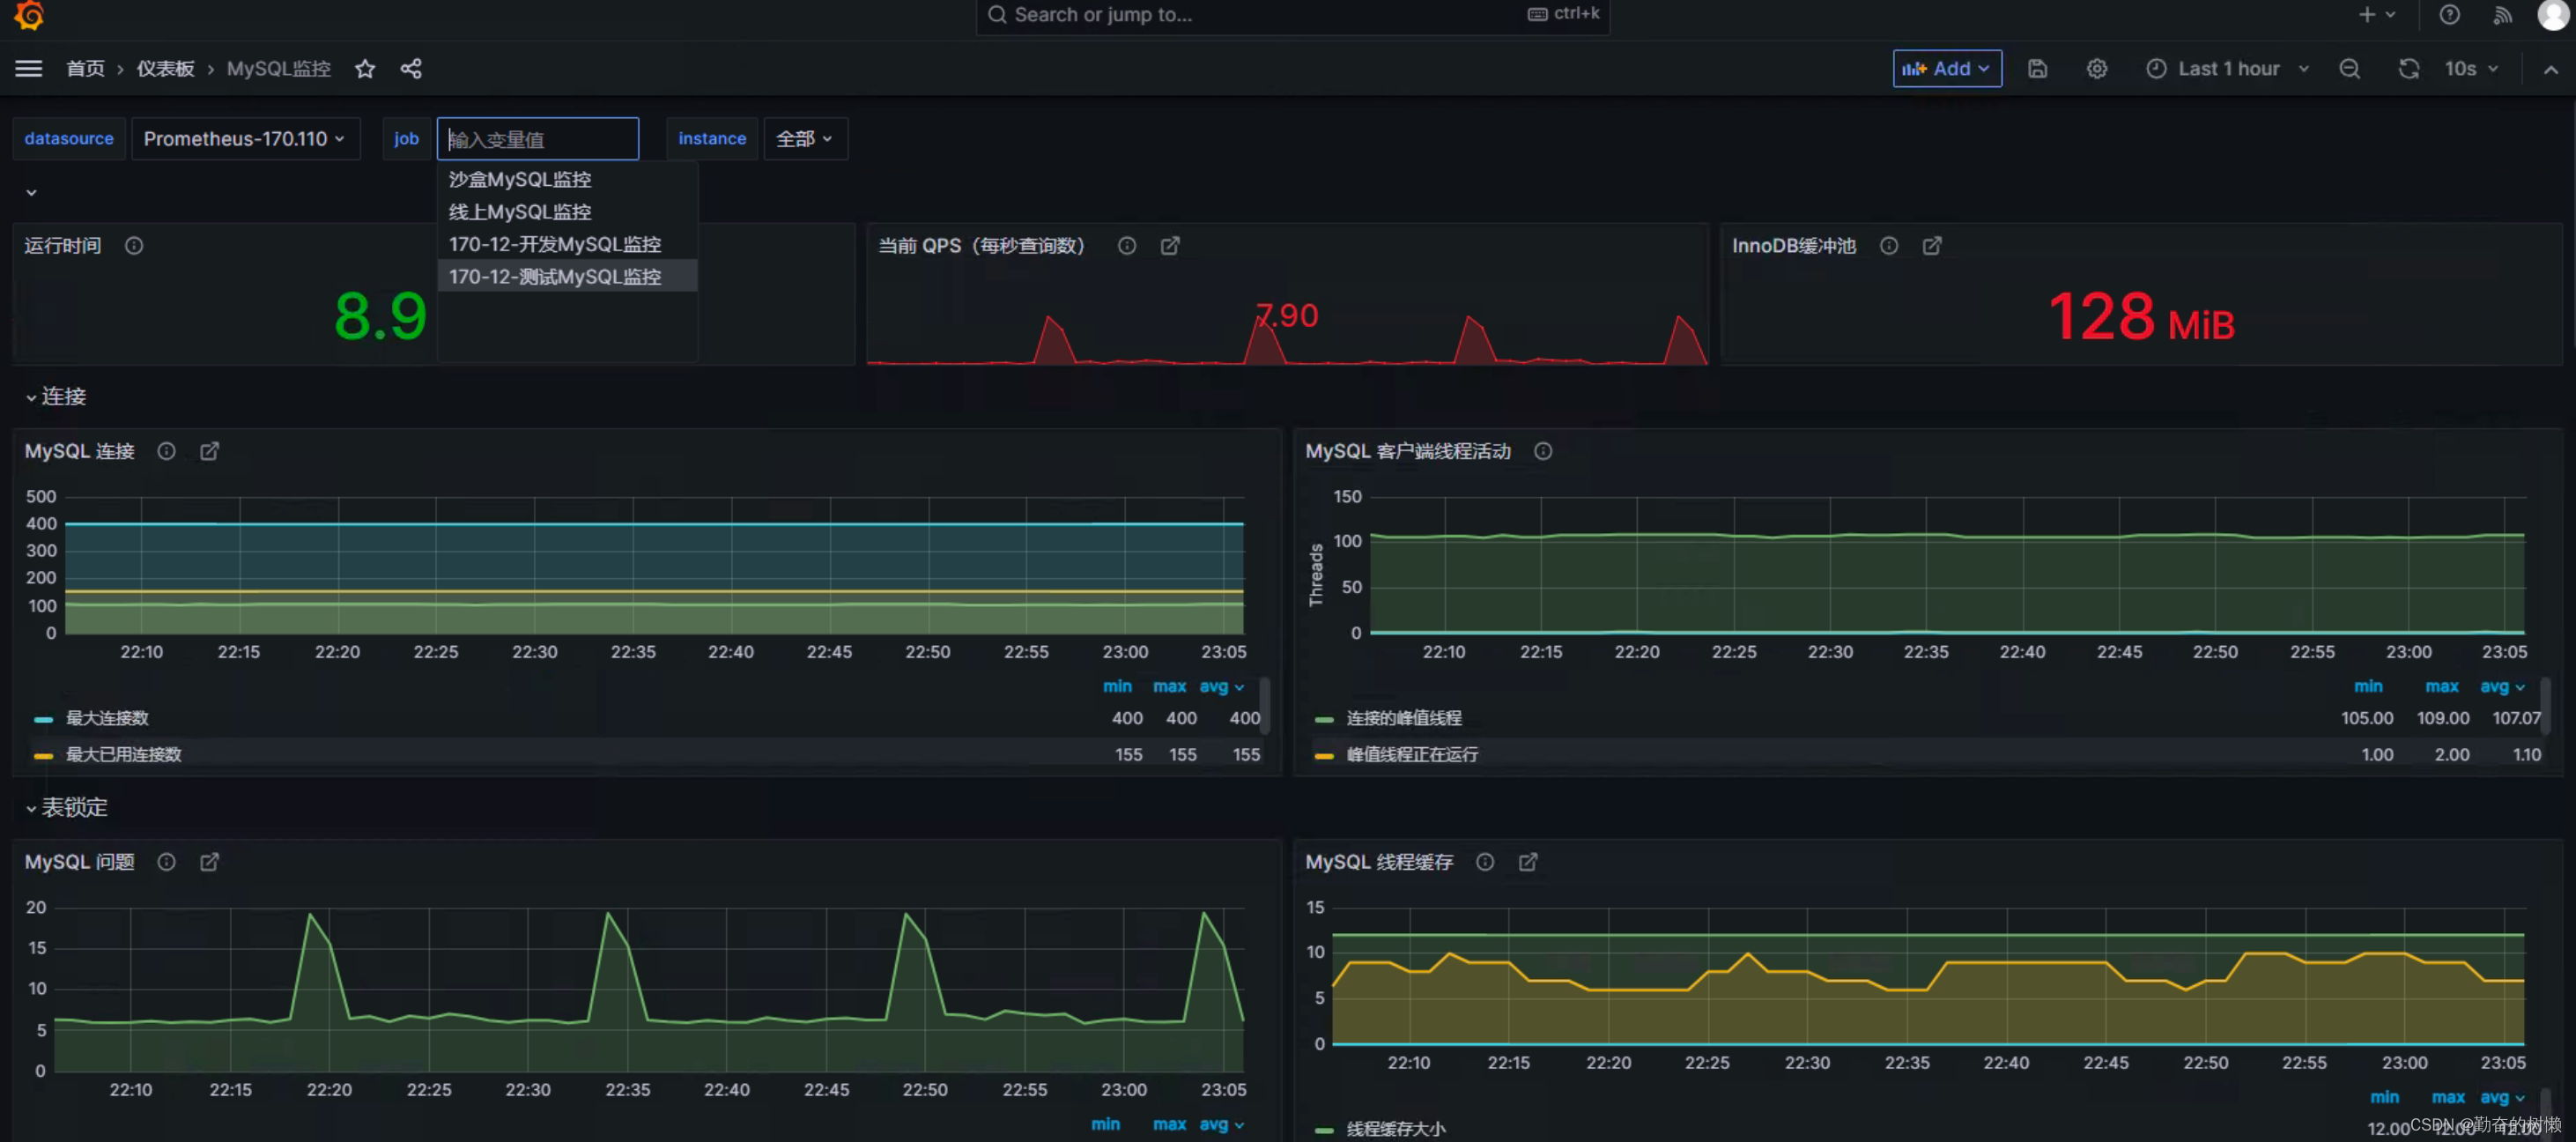Sort 客户端线程活动 legend by min
This screenshot has width=2576, height=1142.
(x=2367, y=686)
